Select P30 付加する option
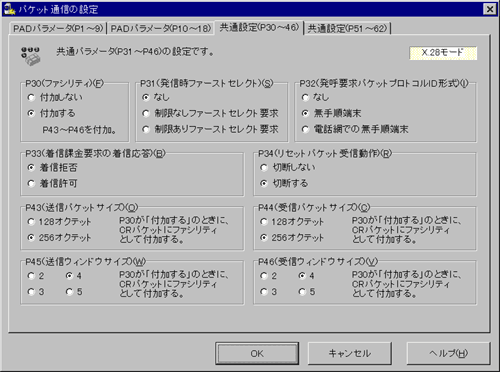This screenshot has width=500, height=372. pyautogui.click(x=52, y=113)
